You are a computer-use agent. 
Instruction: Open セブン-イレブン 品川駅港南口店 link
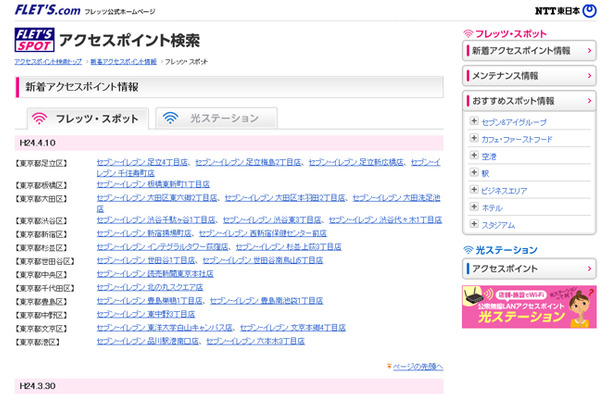pyautogui.click(x=148, y=341)
